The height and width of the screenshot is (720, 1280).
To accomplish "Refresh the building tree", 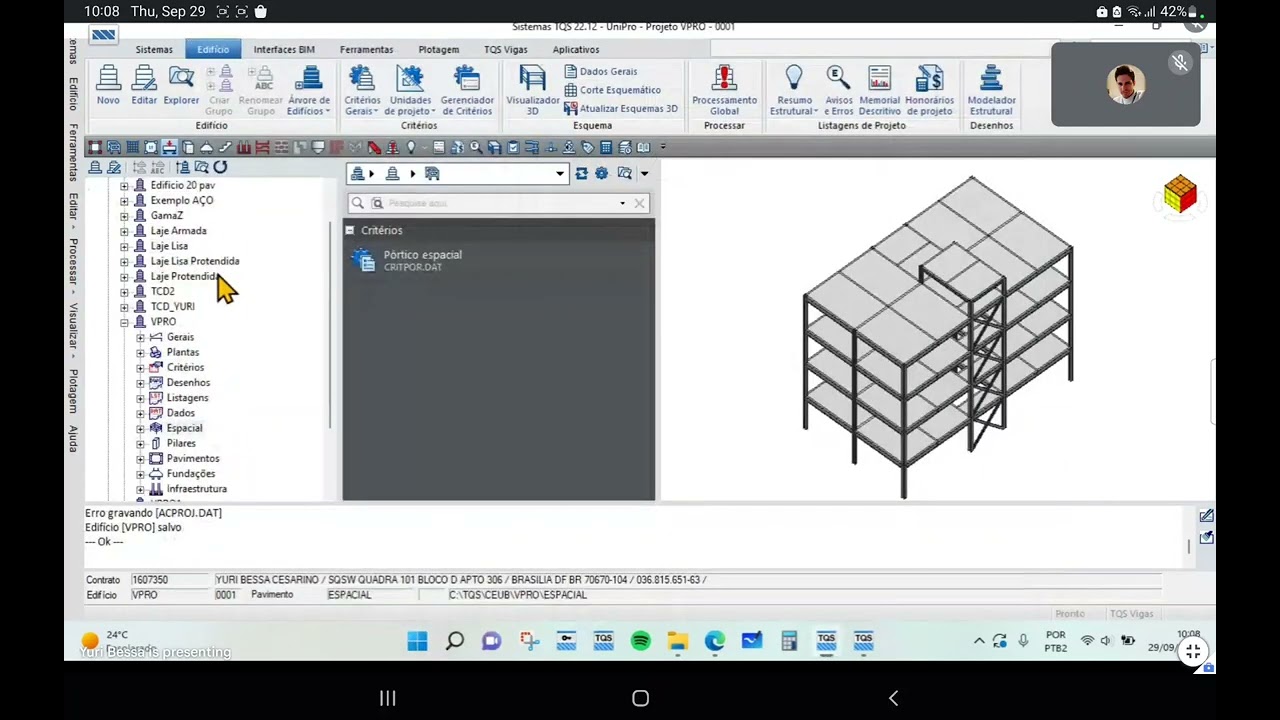I will 220,167.
